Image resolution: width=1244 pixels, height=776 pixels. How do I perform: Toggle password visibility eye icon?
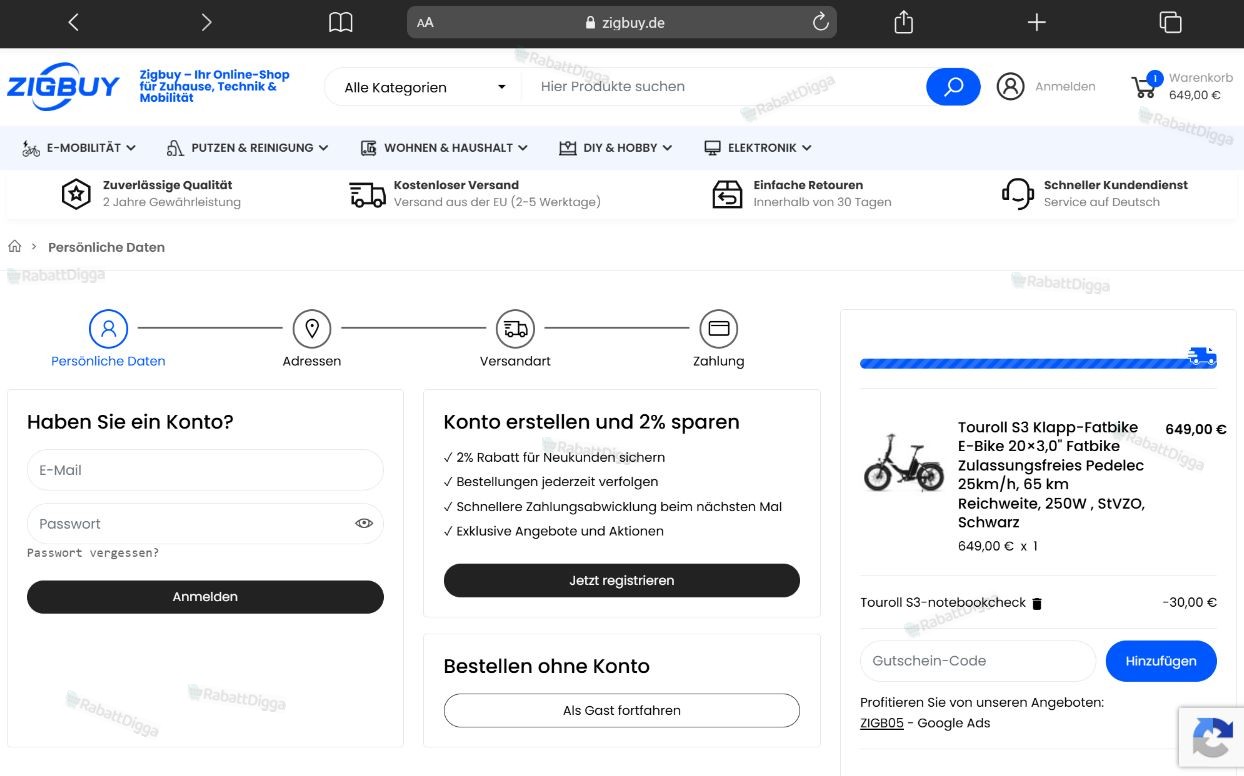coord(364,523)
